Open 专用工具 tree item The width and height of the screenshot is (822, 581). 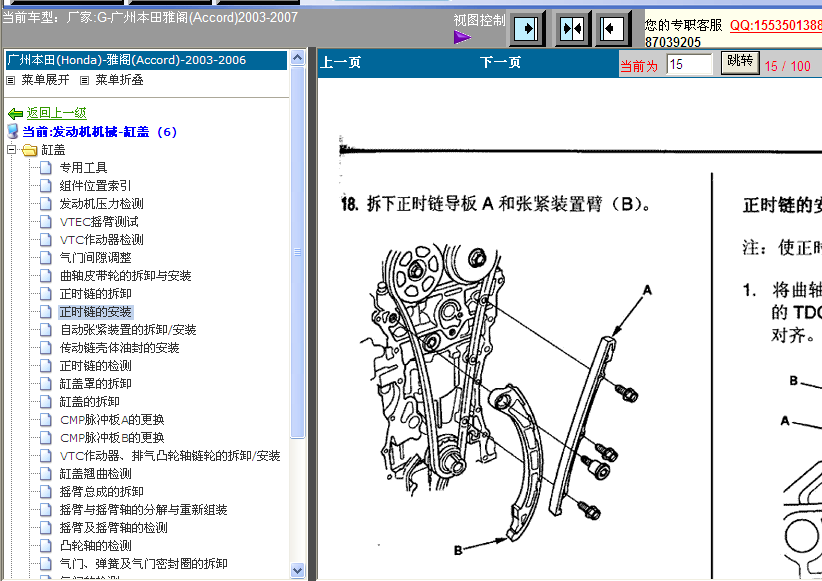(x=83, y=168)
